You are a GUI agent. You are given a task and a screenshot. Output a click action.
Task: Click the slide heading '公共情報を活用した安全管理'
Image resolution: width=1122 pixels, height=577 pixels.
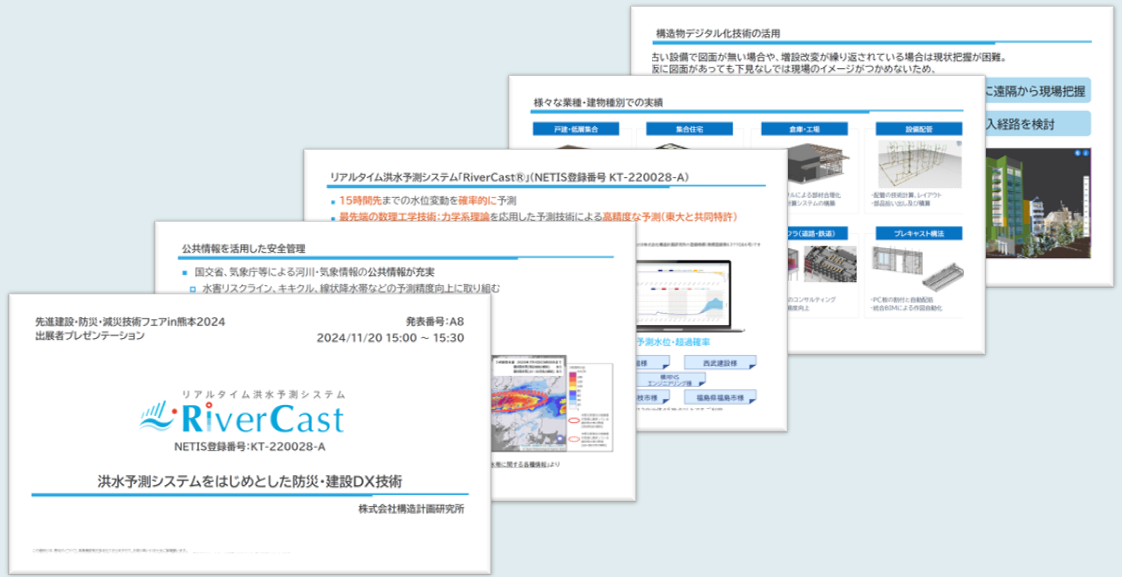click(244, 249)
